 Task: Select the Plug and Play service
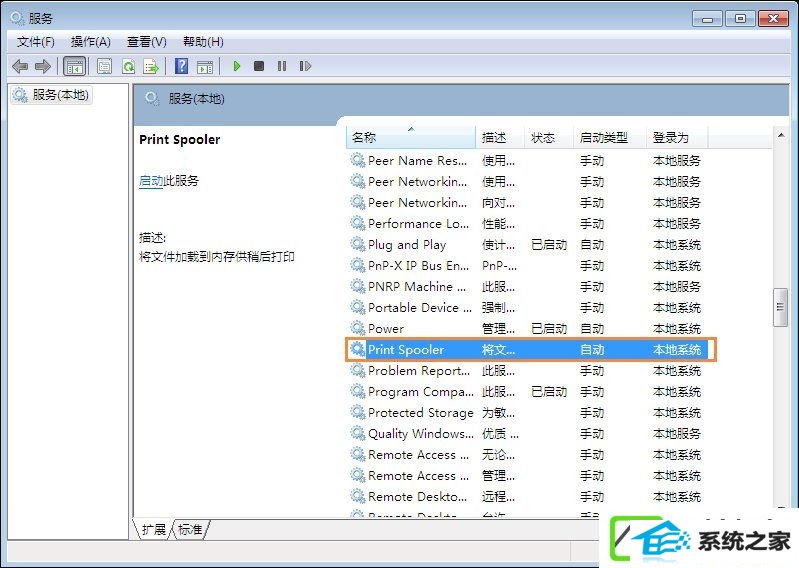pos(527,245)
